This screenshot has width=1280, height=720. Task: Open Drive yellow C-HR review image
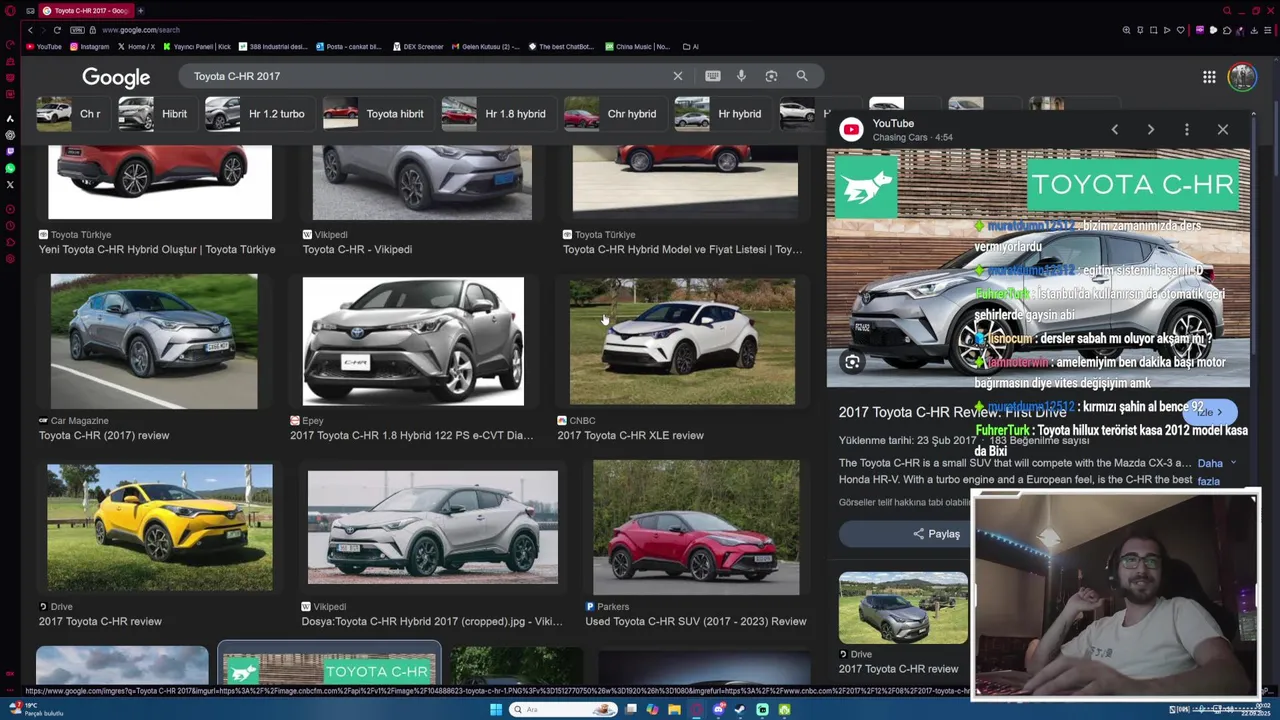(159, 527)
